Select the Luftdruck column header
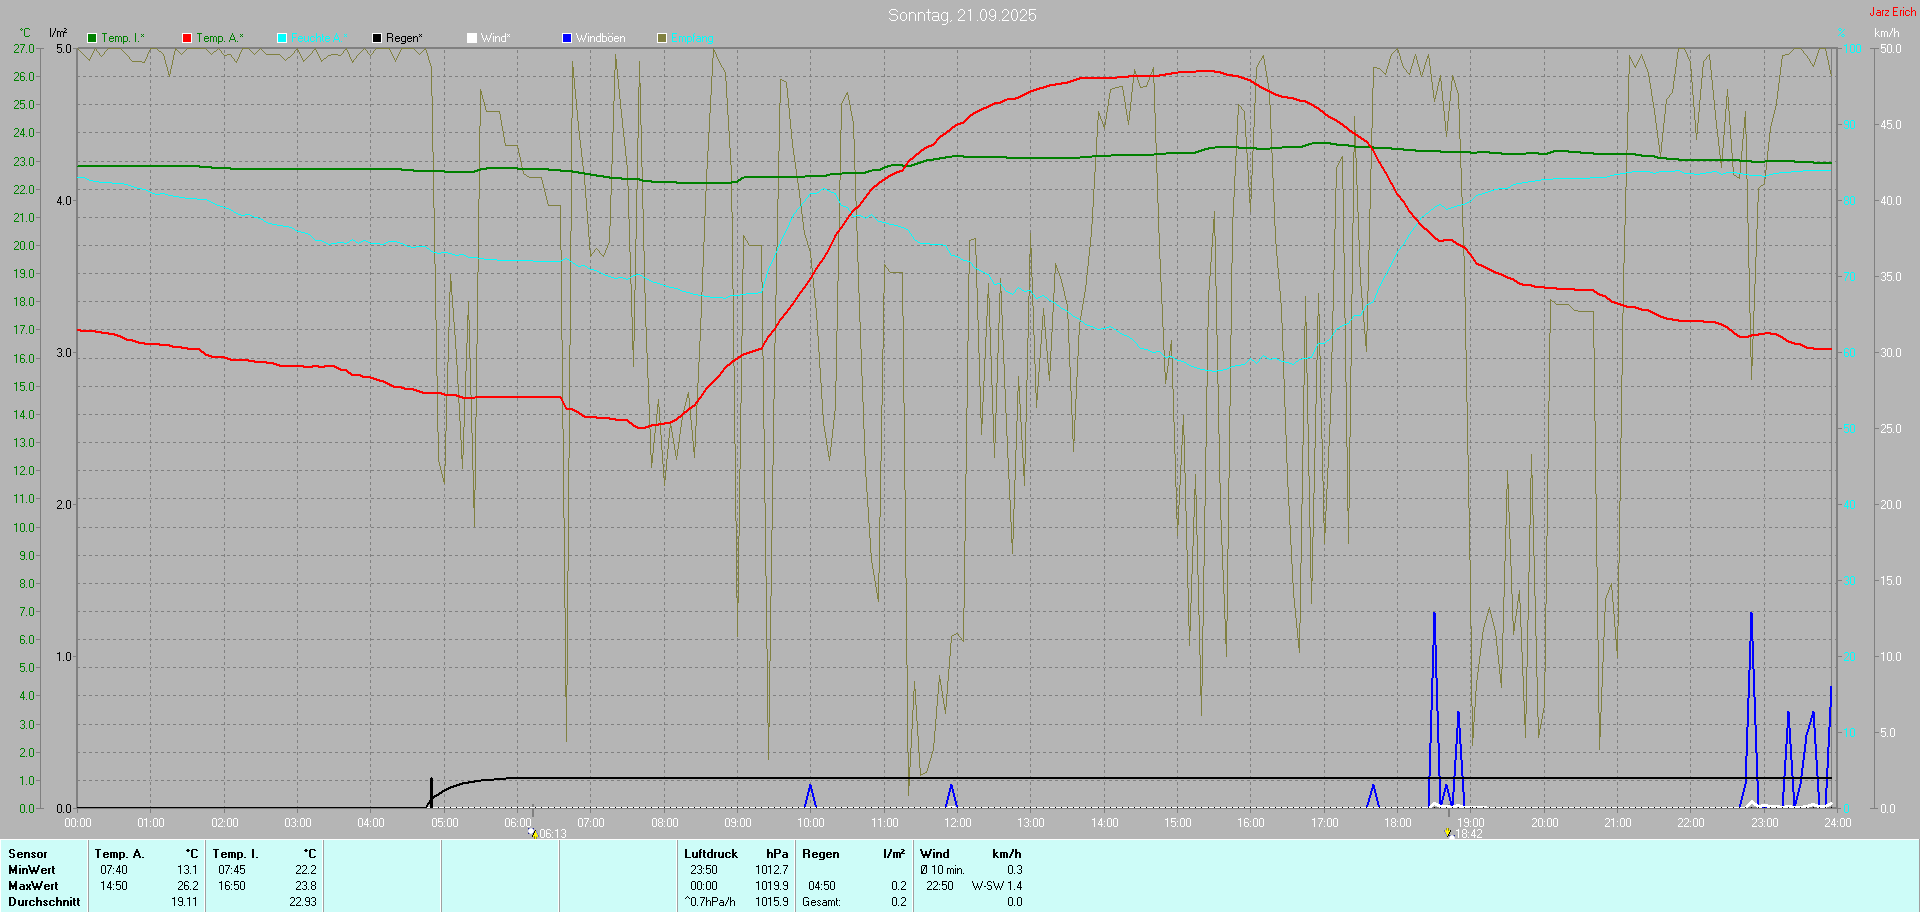The image size is (1920, 912). tap(711, 854)
